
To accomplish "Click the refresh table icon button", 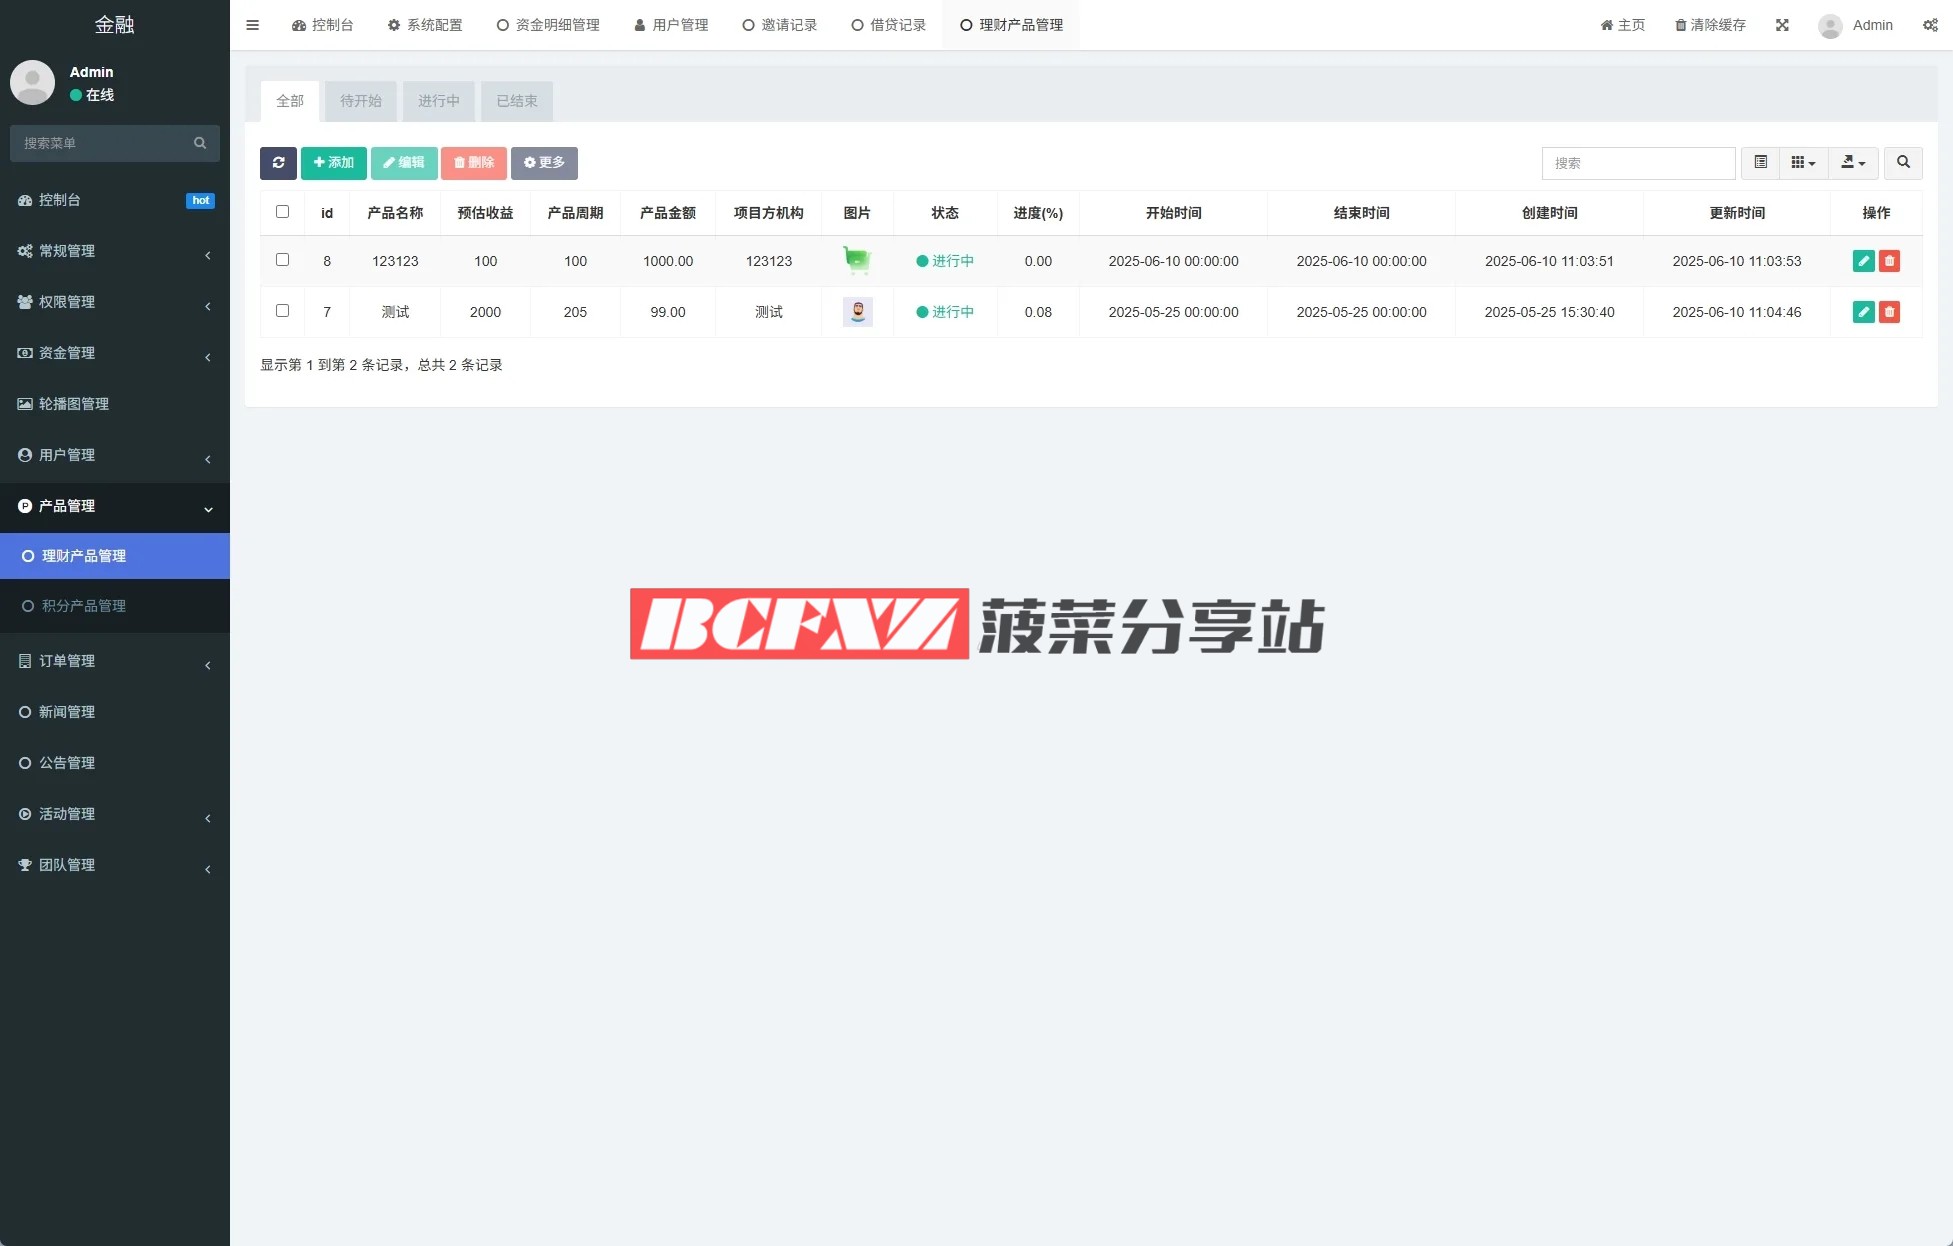I will pyautogui.click(x=278, y=163).
